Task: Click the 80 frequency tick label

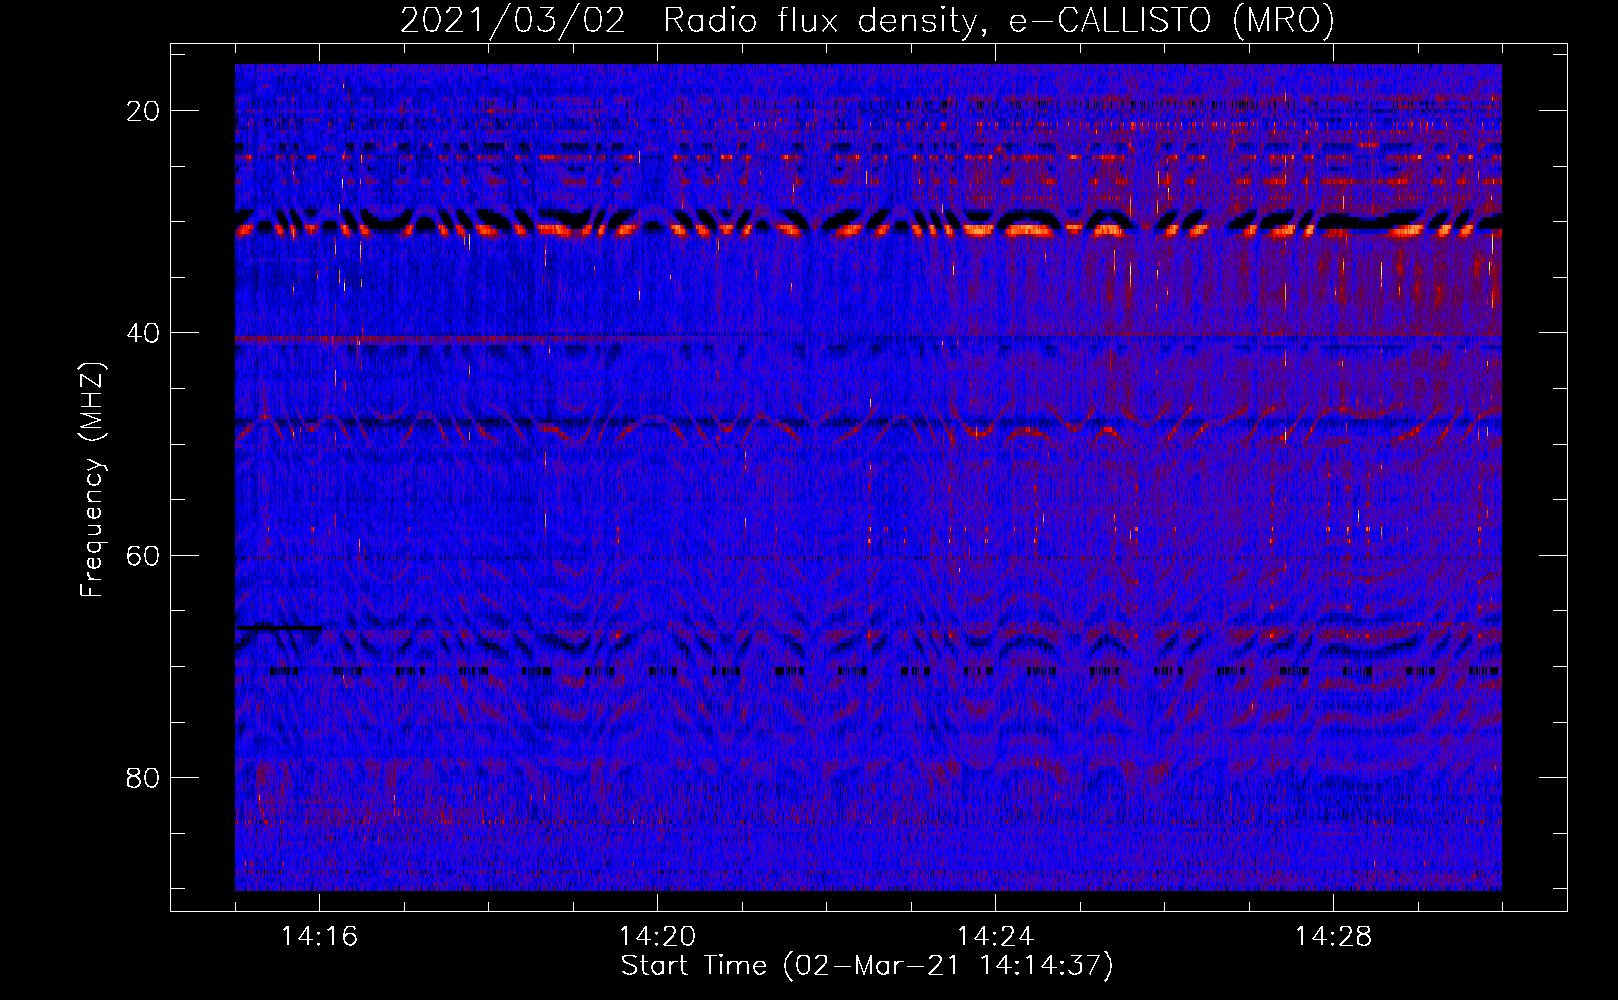Action: pos(143,778)
